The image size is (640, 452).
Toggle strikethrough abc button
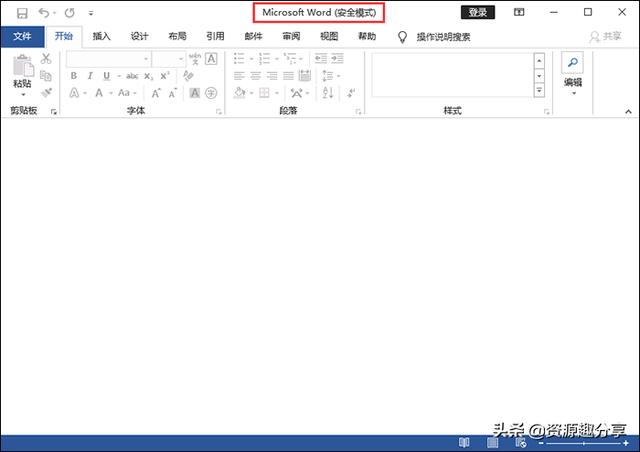coord(132,76)
